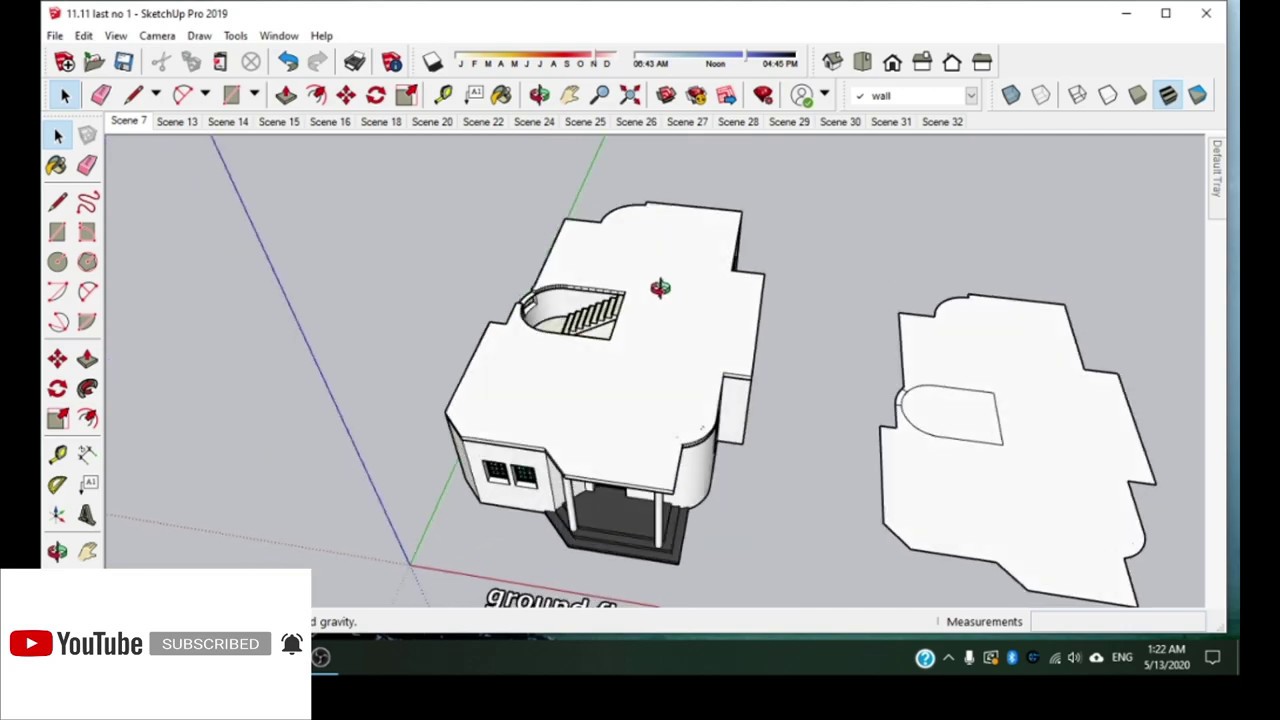Screen dimensions: 1280x720
Task: Switch to the Scene 13 tab
Action: pos(177,122)
